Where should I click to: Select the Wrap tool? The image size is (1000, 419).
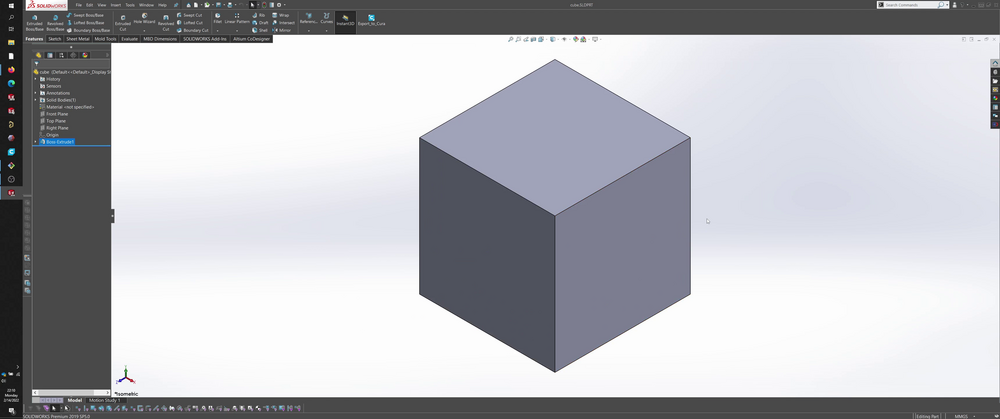pos(281,15)
